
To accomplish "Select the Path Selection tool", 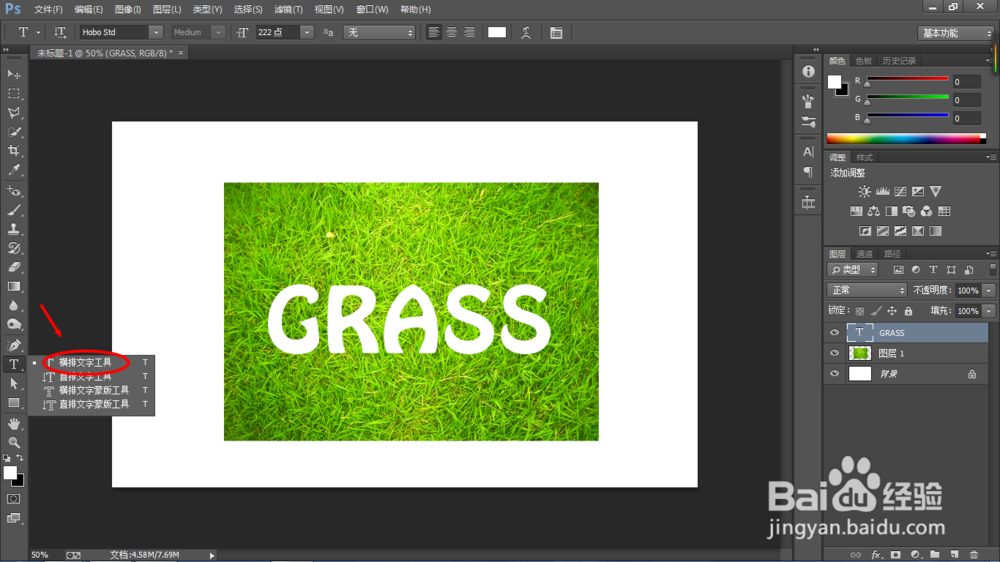I will click(x=13, y=383).
